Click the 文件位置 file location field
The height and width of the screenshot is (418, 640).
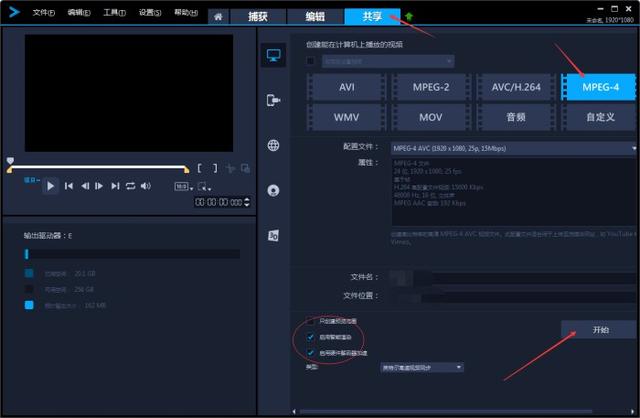point(513,296)
